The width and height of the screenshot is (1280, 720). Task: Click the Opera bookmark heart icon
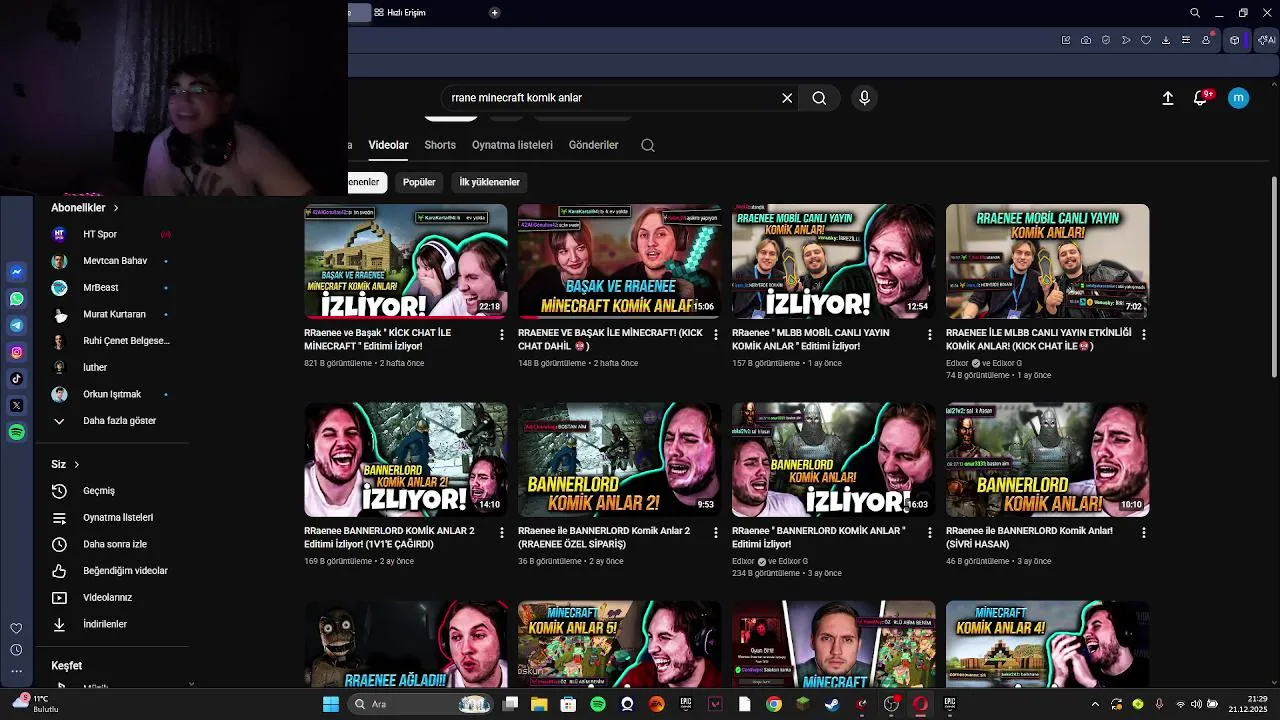point(1146,40)
